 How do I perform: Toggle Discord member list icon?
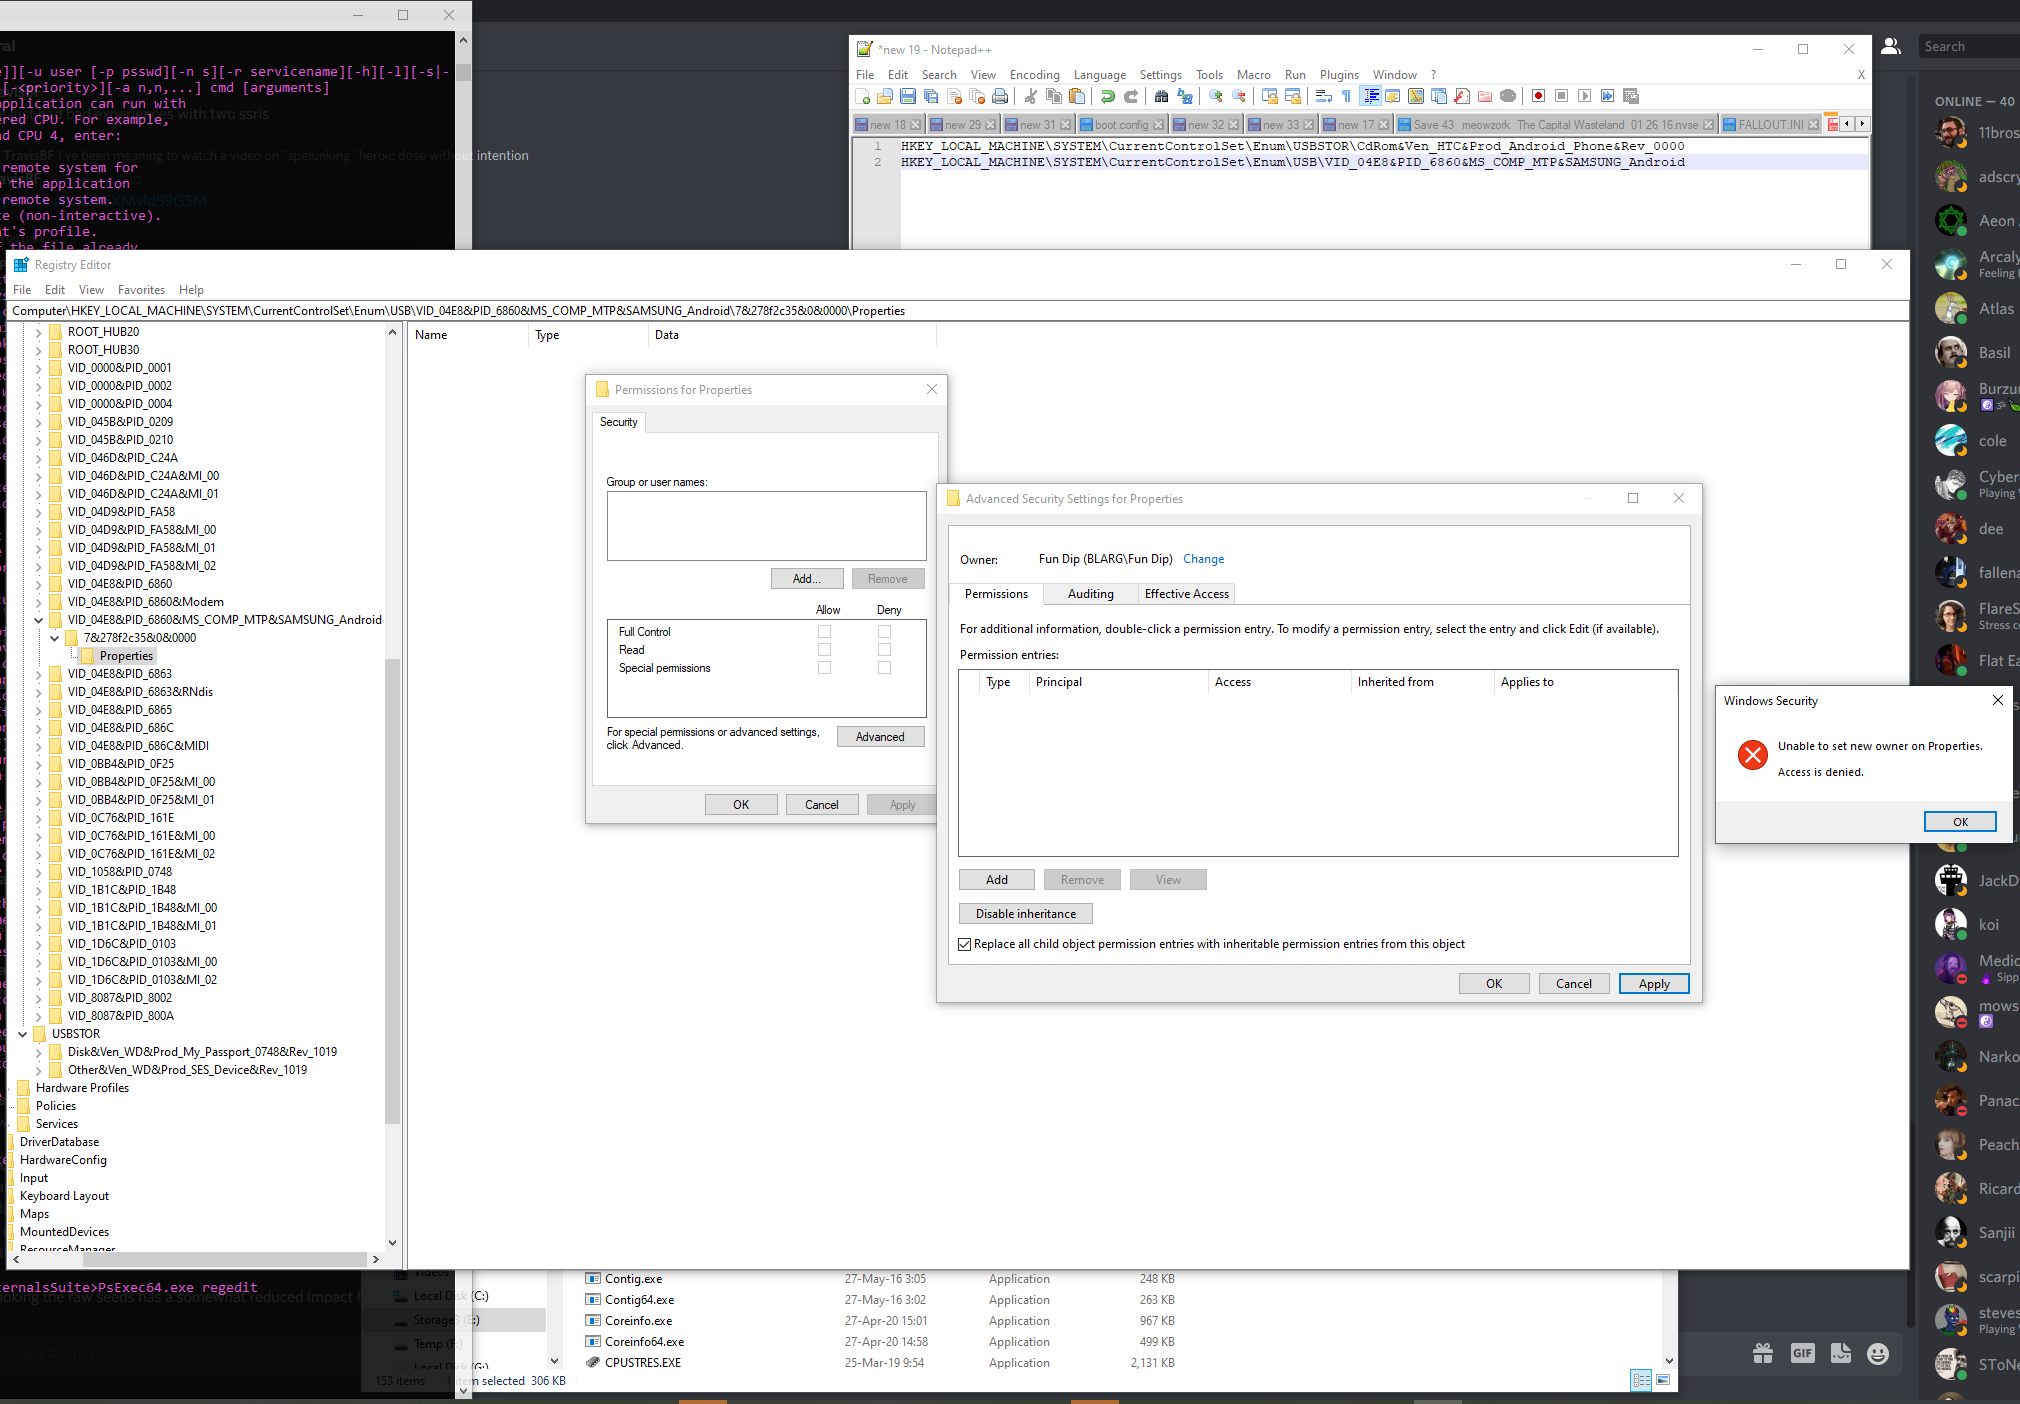[x=1891, y=46]
